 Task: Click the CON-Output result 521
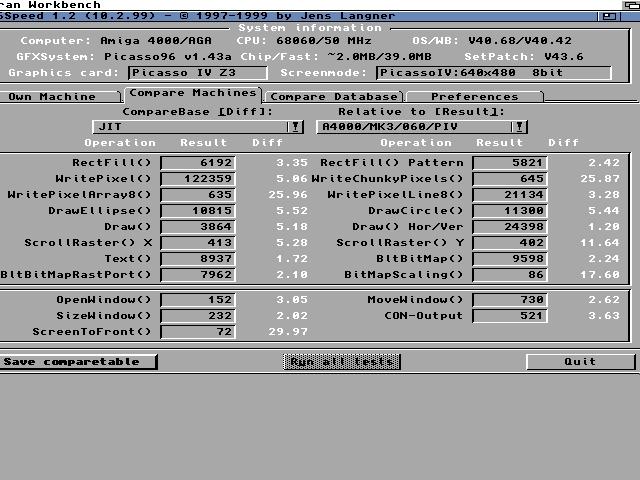[x=510, y=316]
